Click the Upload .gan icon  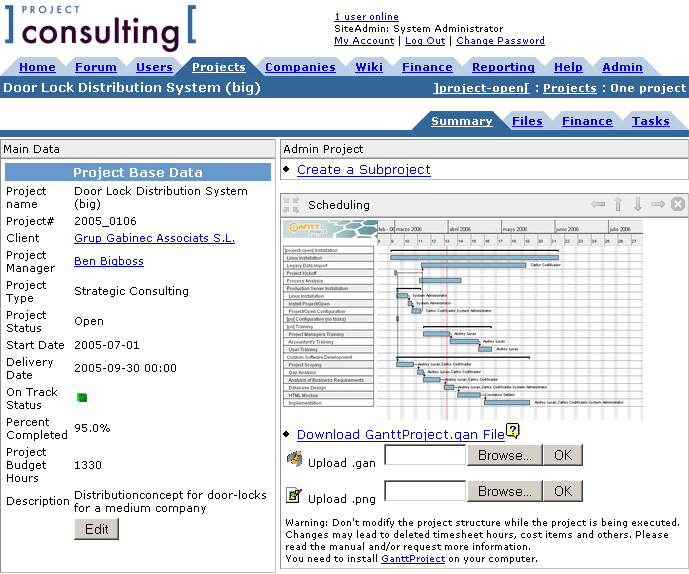pos(294,458)
